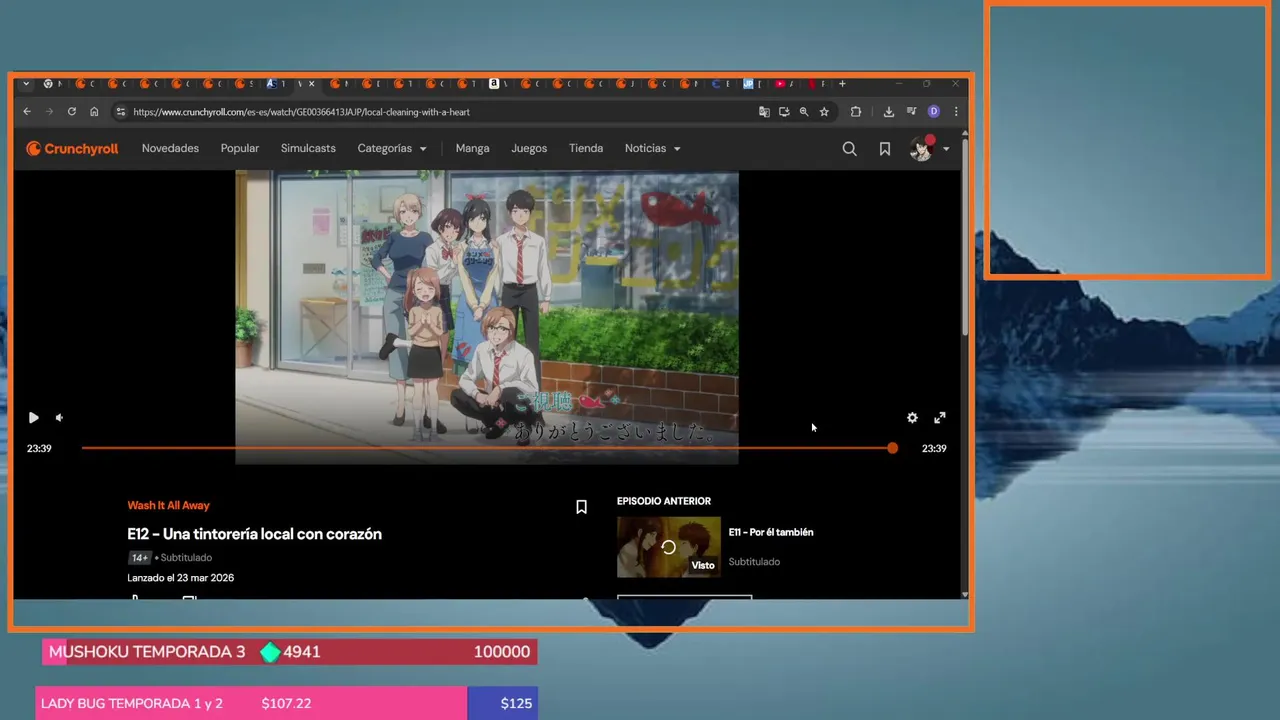Open Tienda in Crunchyroll navigation
The height and width of the screenshot is (720, 1280).
[x=586, y=148]
